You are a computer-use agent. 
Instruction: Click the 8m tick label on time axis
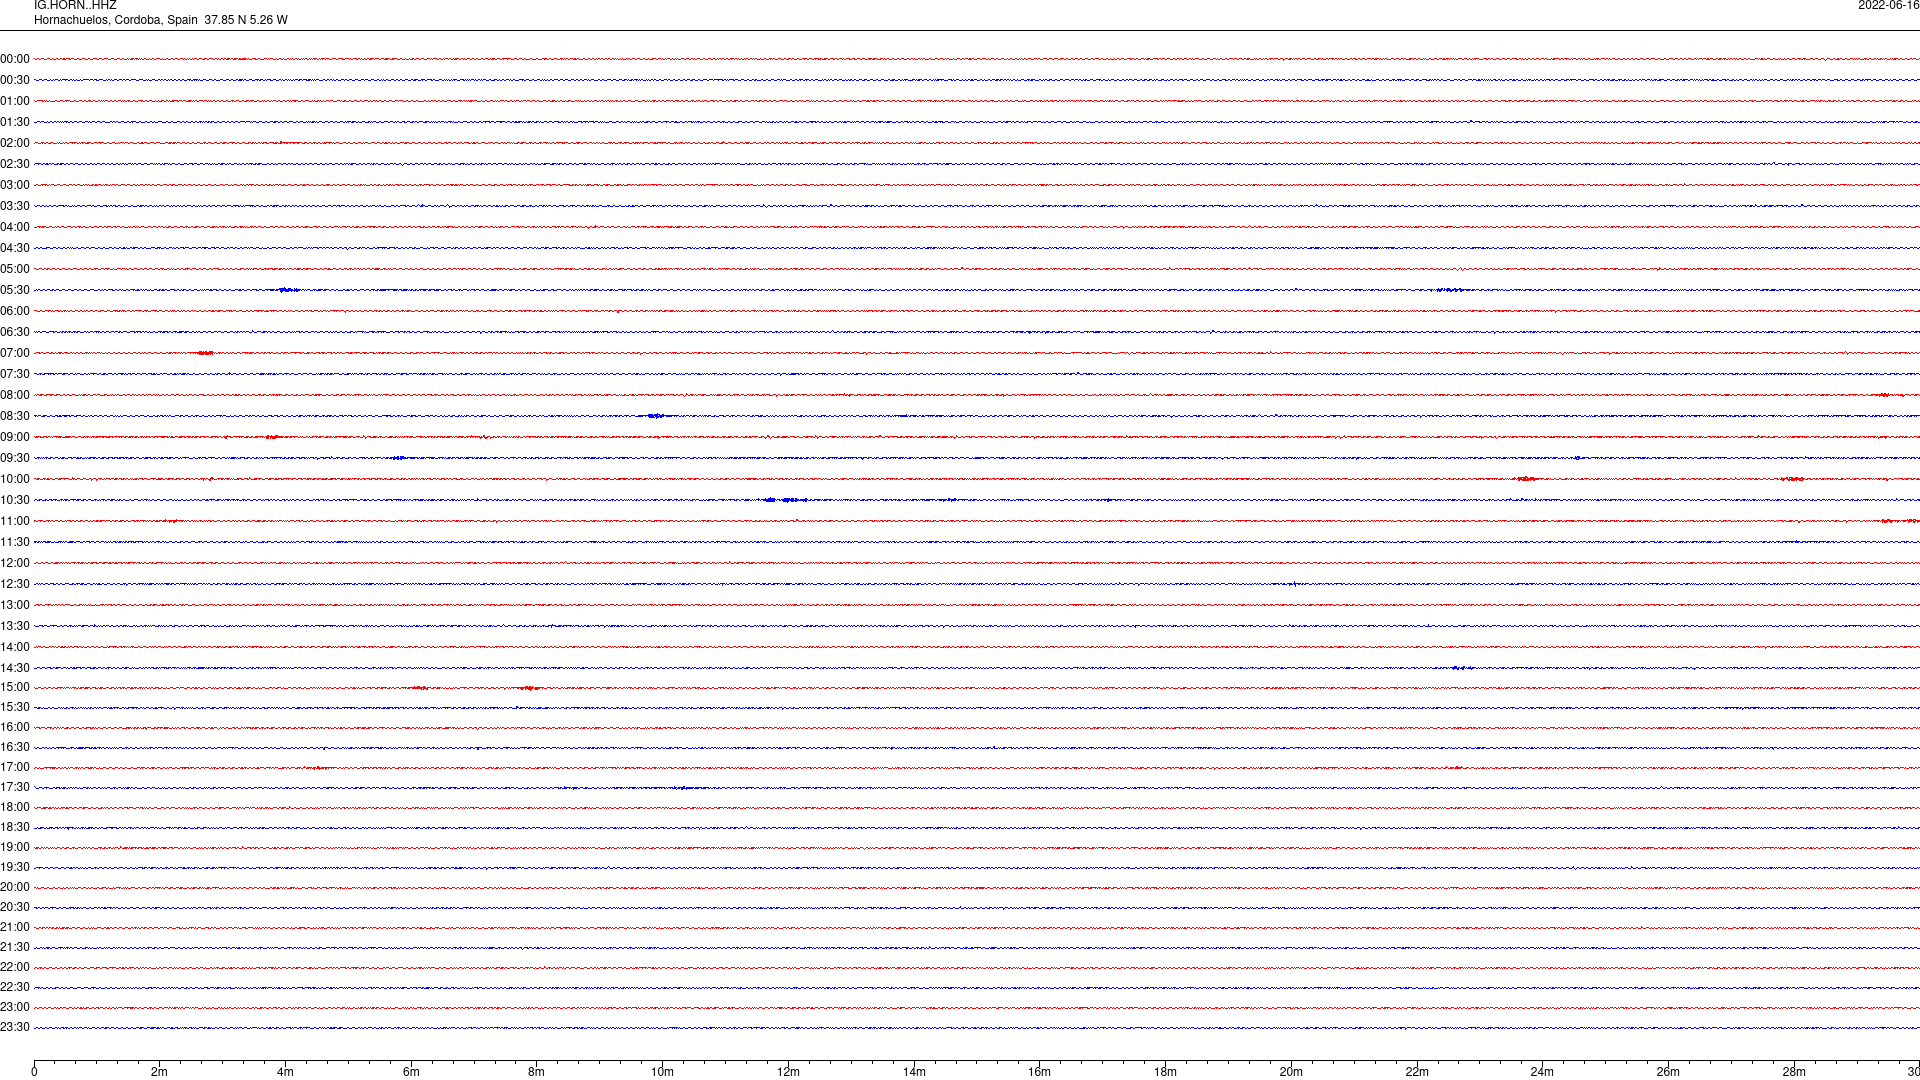(x=536, y=1072)
